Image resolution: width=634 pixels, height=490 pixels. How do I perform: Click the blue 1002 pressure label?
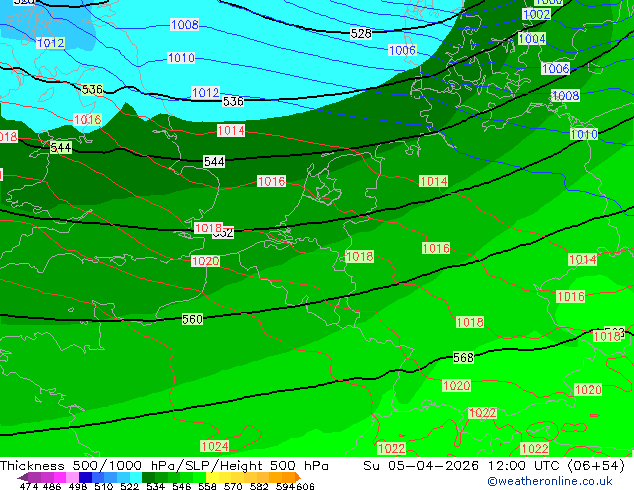537,15
